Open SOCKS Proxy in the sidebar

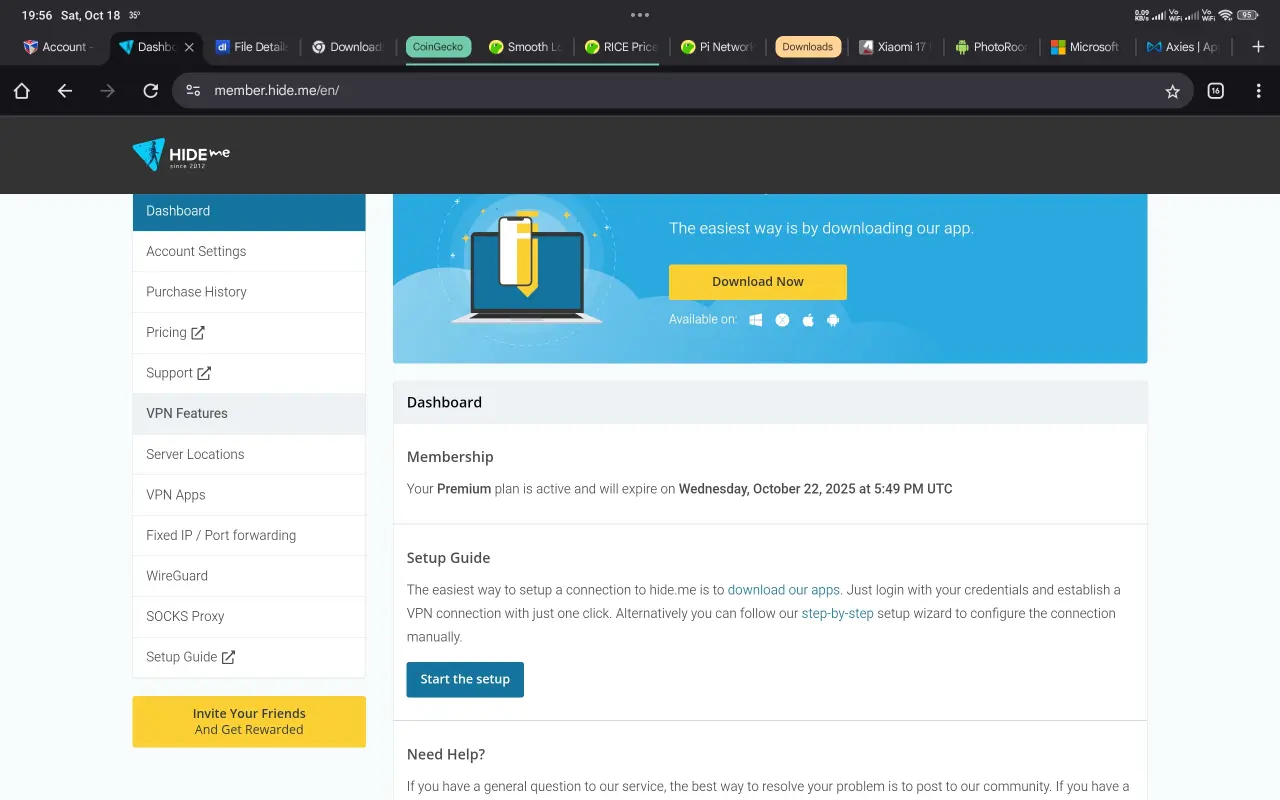pyautogui.click(x=249, y=616)
